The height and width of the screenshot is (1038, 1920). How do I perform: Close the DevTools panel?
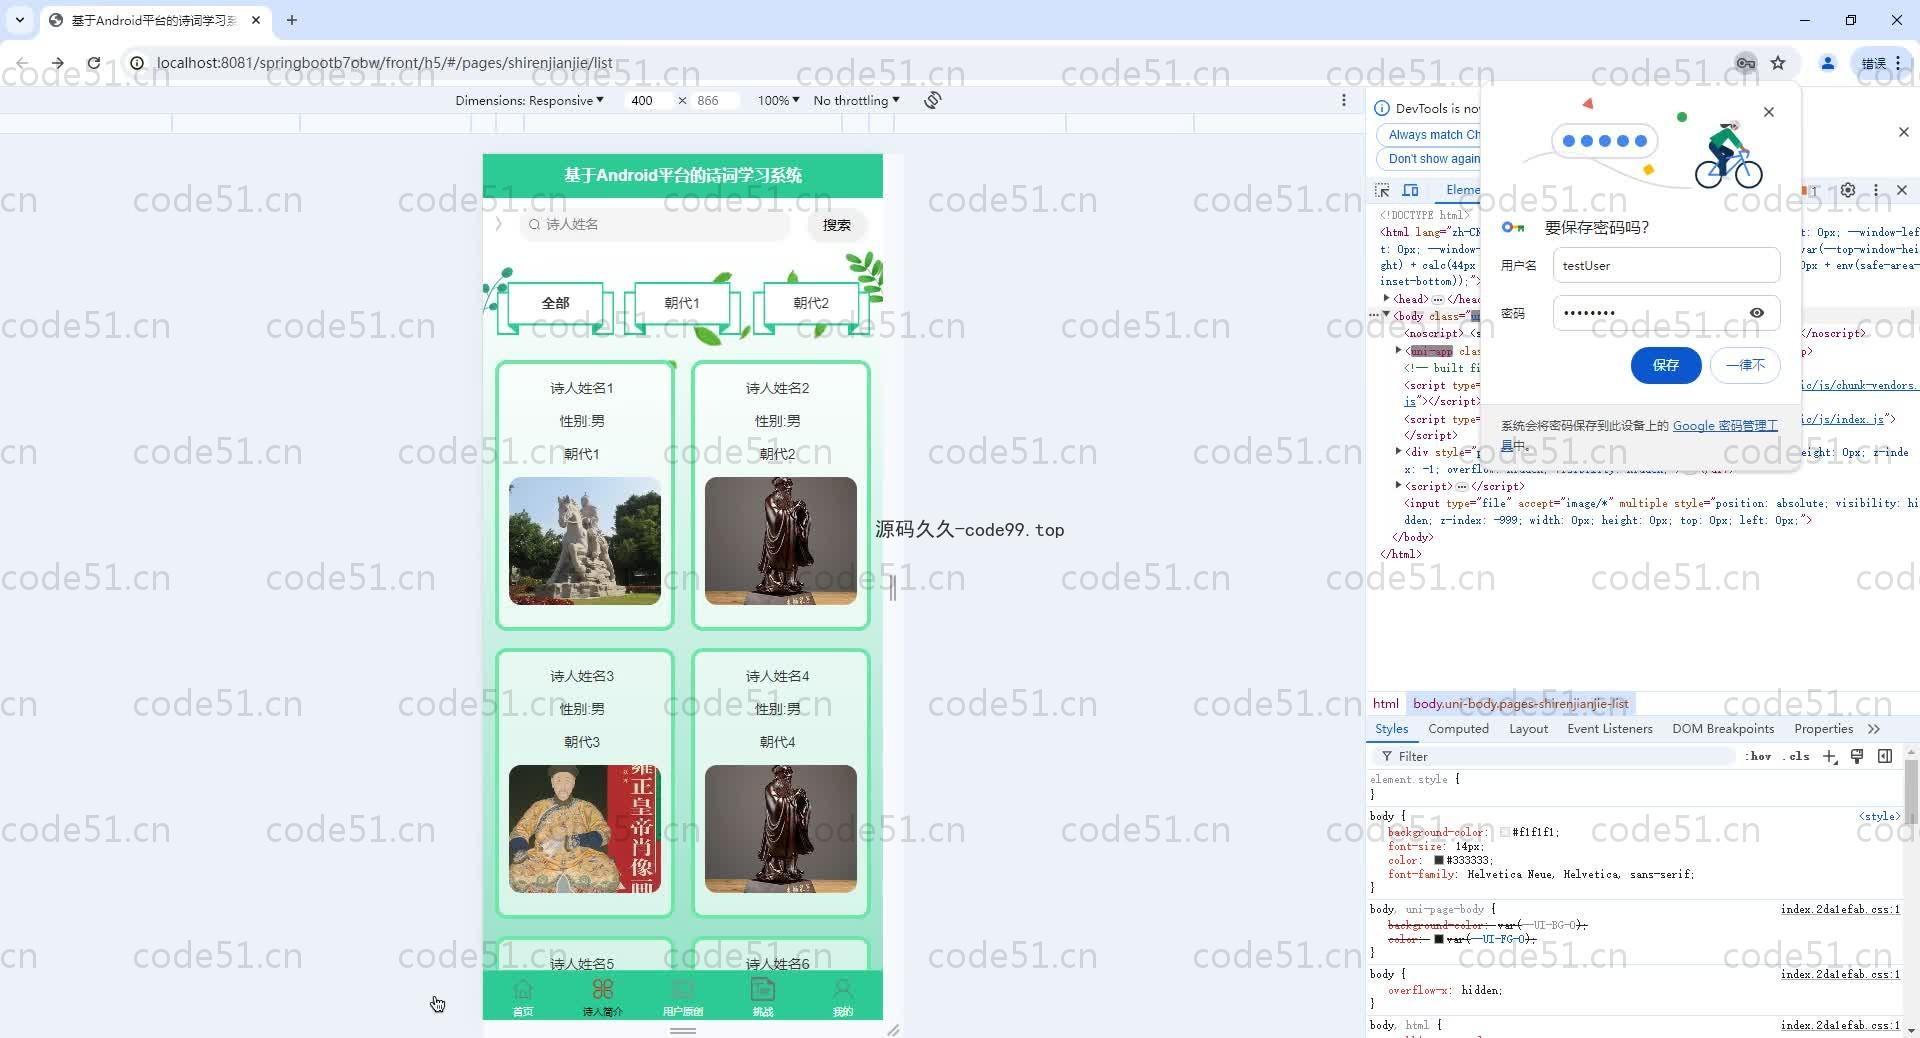(1902, 190)
